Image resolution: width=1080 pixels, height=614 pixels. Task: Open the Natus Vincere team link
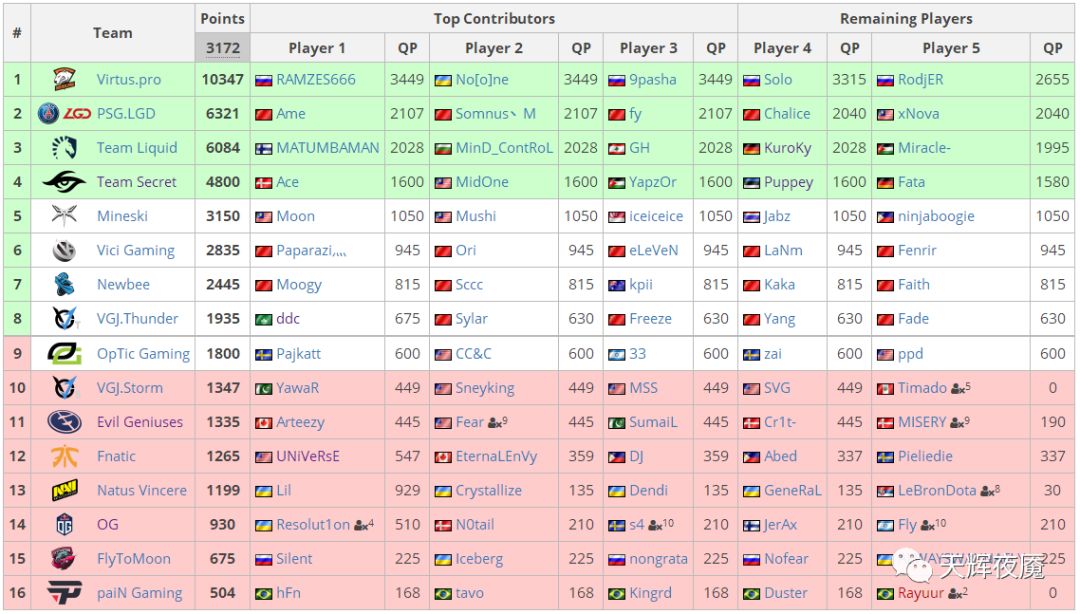tap(142, 491)
